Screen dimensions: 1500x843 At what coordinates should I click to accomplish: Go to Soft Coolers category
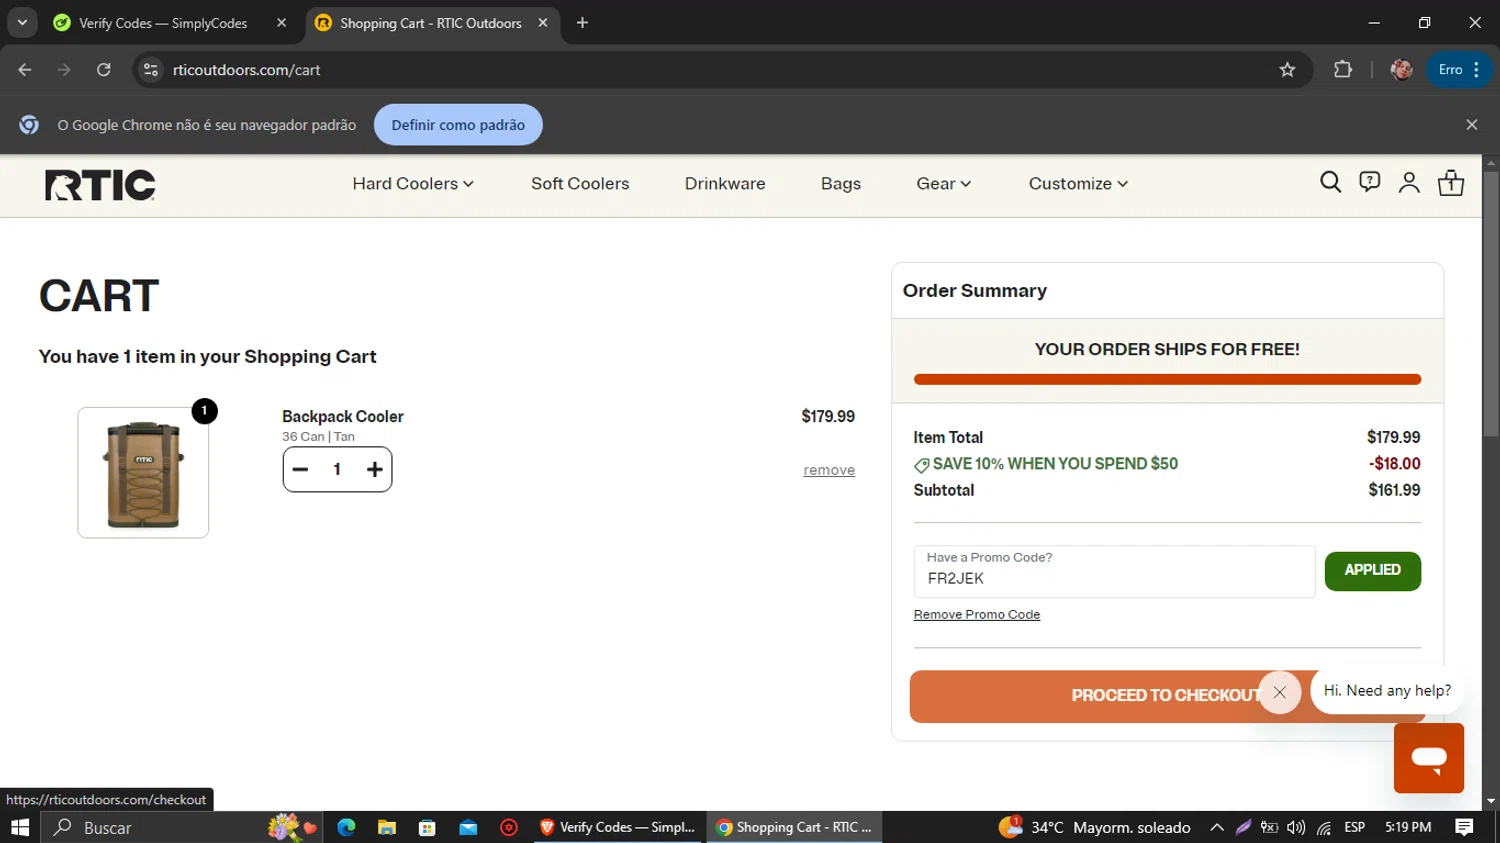tap(580, 184)
